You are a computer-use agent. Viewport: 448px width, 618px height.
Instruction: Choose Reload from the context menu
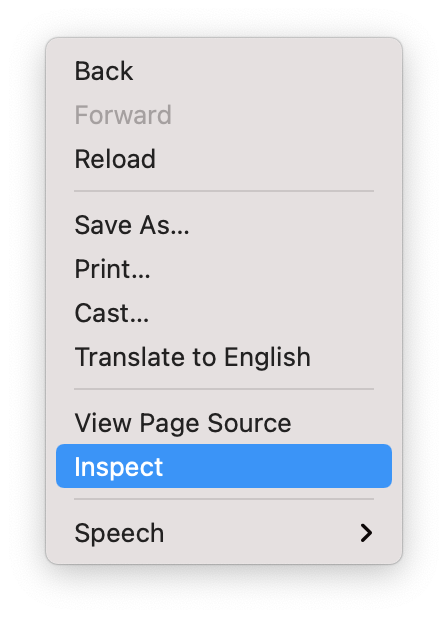(x=224, y=159)
